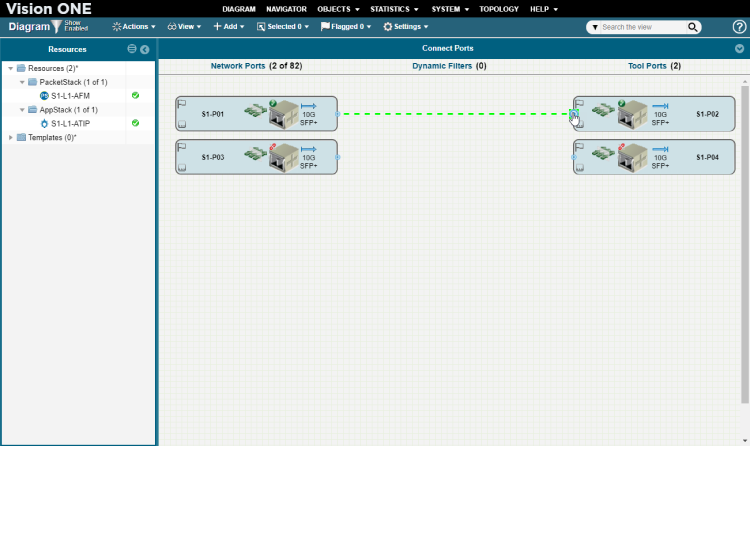Click the Tool Ports link
This screenshot has height=540, width=750.
click(x=647, y=66)
